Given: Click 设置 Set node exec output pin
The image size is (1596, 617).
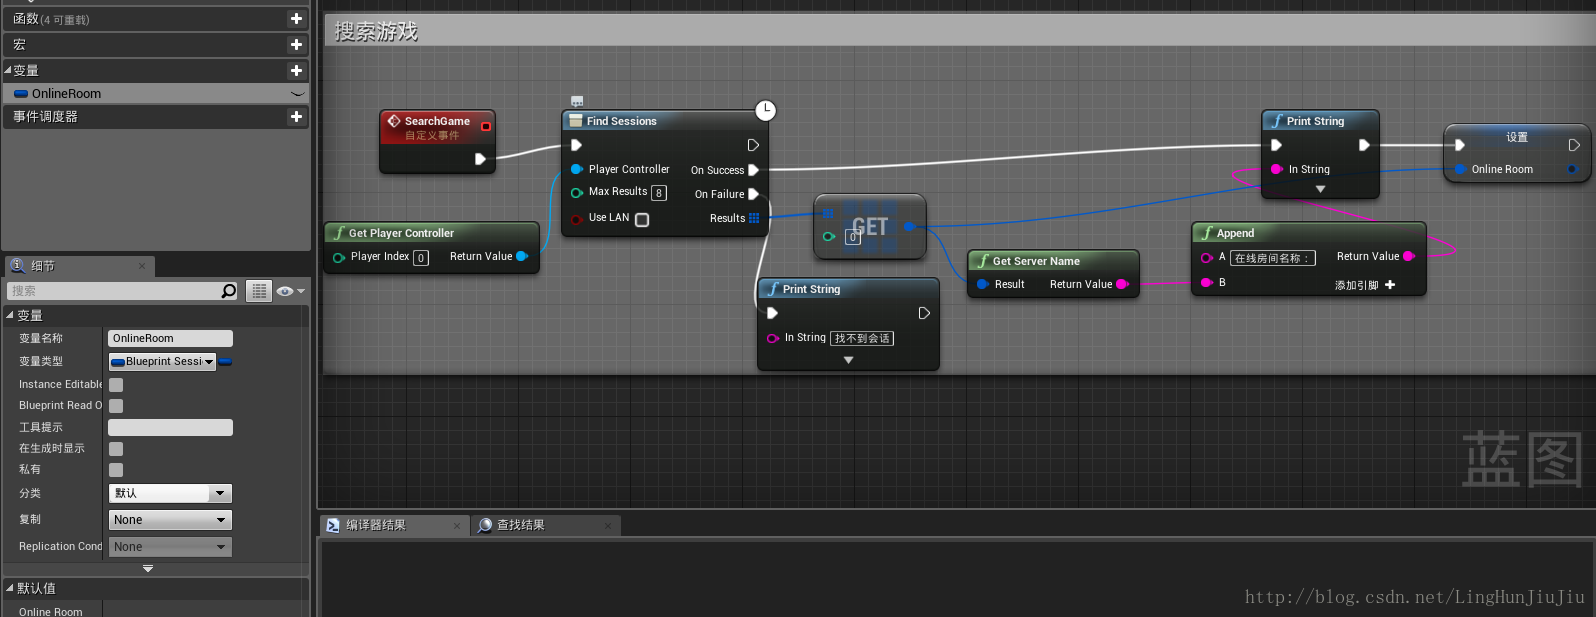Looking at the screenshot, I should [x=1574, y=145].
